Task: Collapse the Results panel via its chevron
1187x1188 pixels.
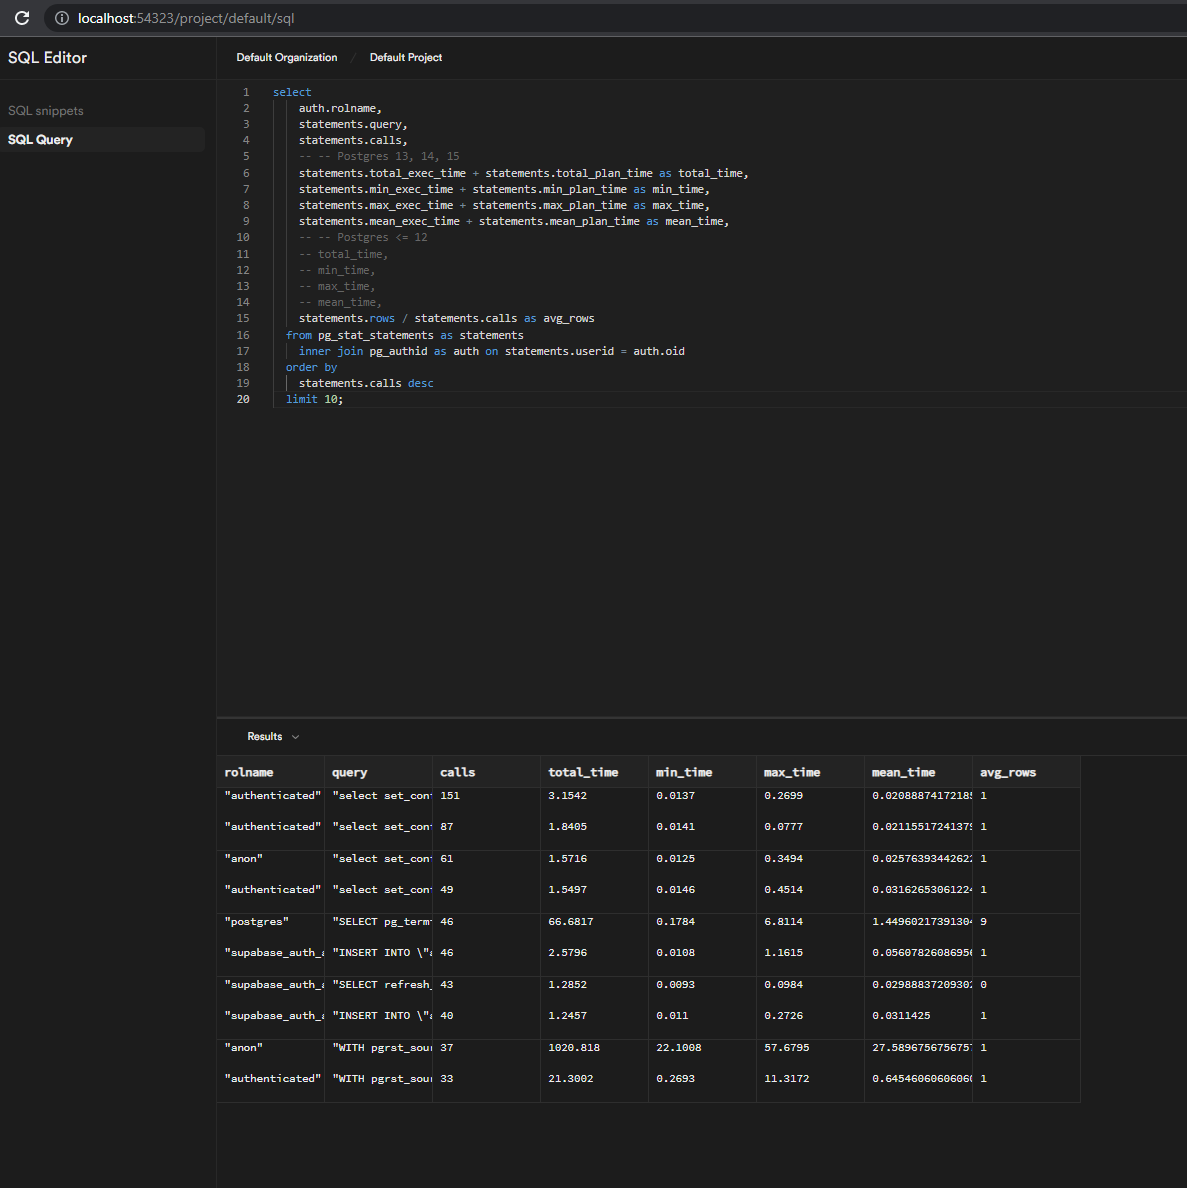Action: (x=295, y=736)
